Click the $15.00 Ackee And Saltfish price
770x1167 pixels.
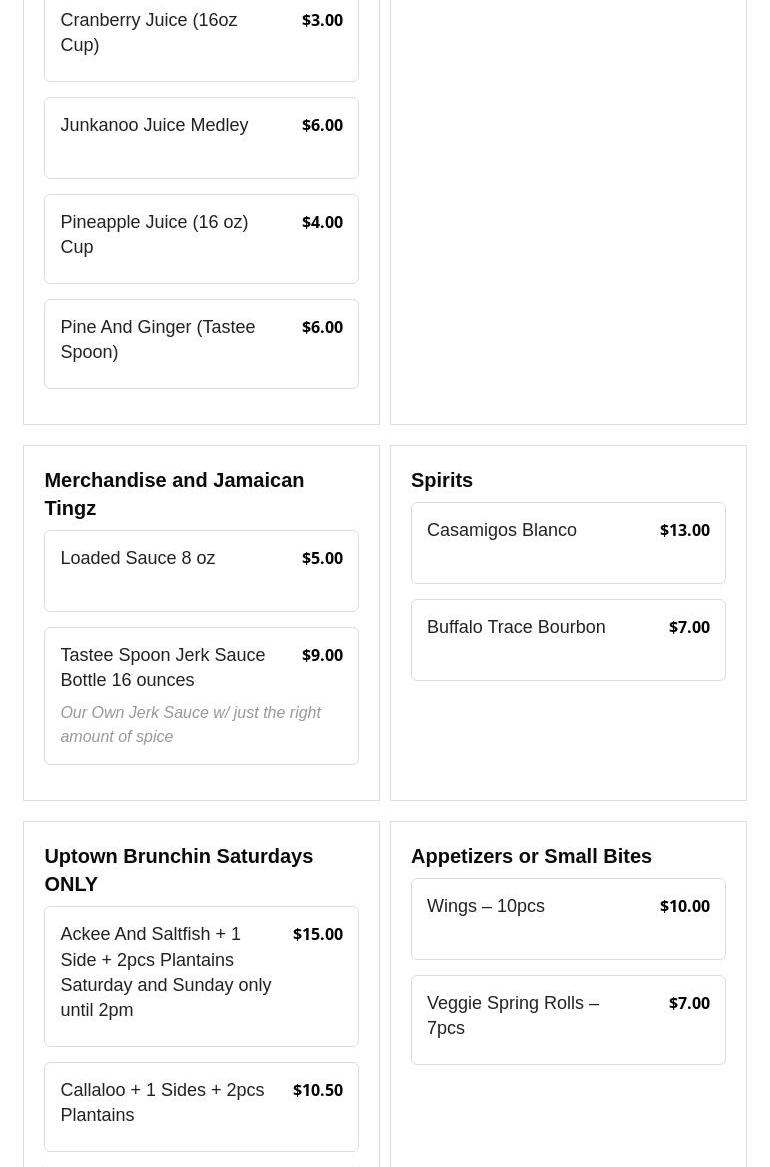pos(318,934)
